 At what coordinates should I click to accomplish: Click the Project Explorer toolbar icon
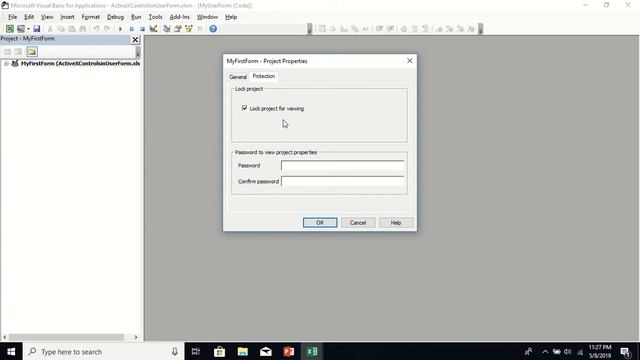[x=167, y=29]
